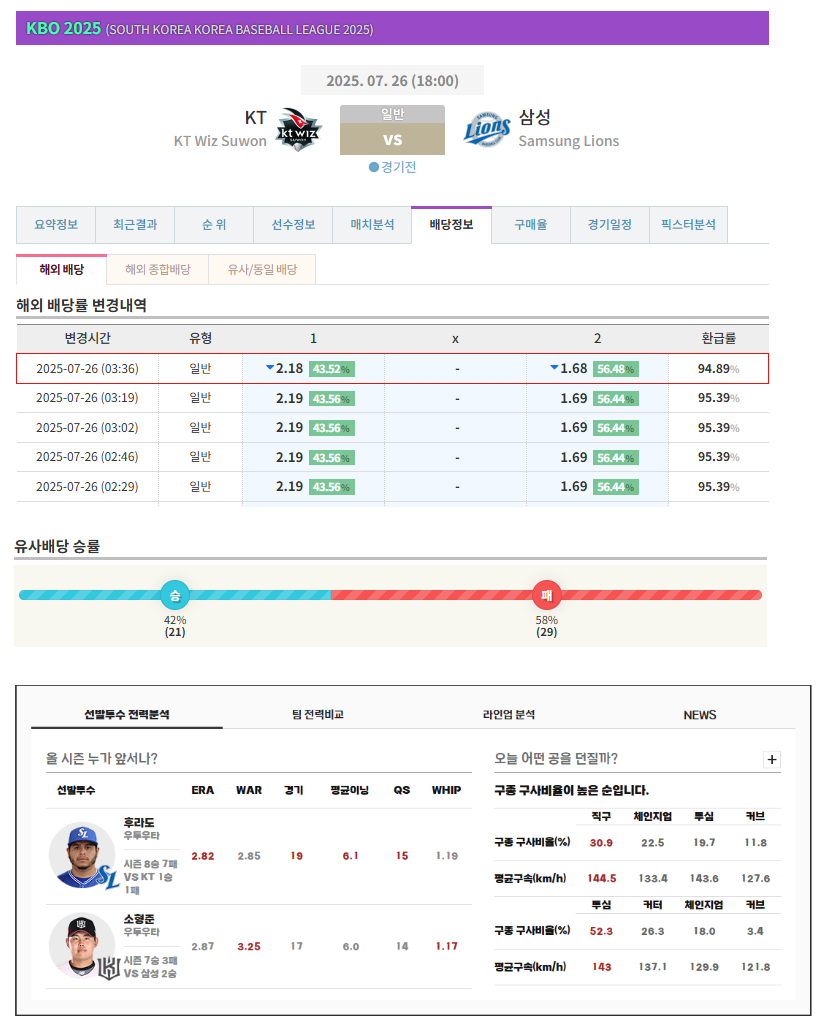Click the blue down arrow beside 1.68
This screenshot has height=1031, width=827.
point(554,368)
